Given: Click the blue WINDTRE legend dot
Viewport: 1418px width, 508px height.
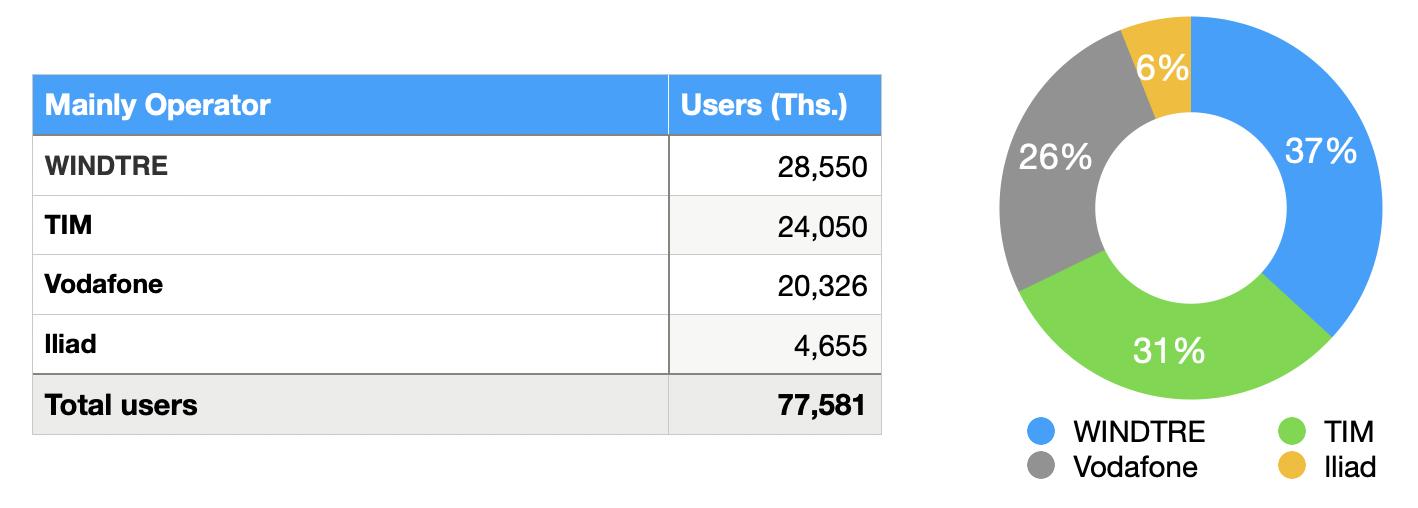Looking at the screenshot, I should tap(1041, 431).
